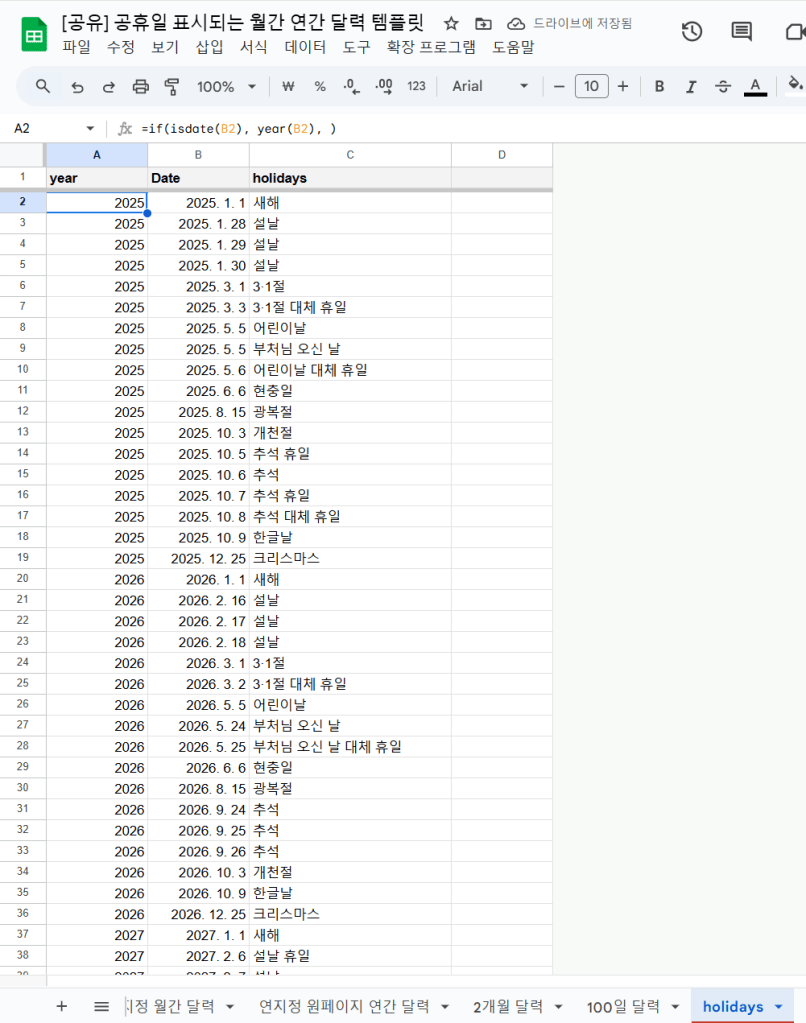This screenshot has width=806, height=1023.
Task: Open the 100% zoom dropdown
Action: (227, 87)
